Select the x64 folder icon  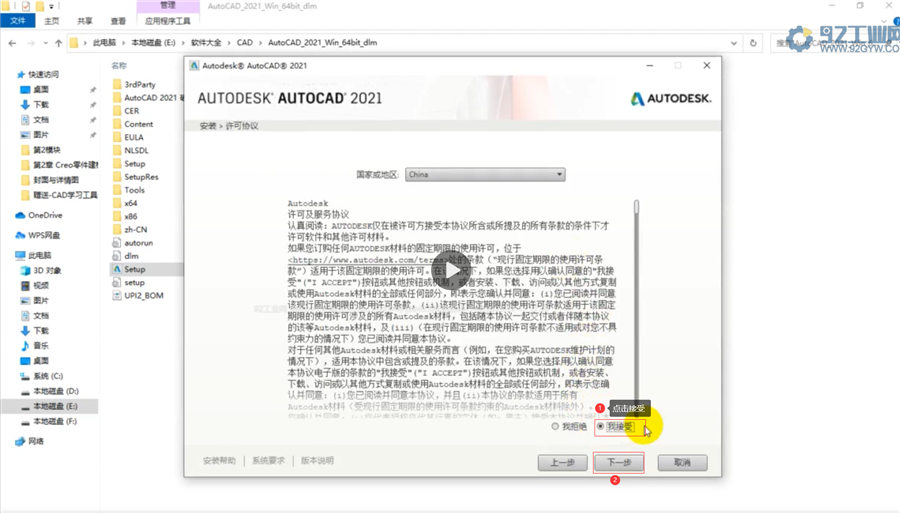pyautogui.click(x=117, y=203)
